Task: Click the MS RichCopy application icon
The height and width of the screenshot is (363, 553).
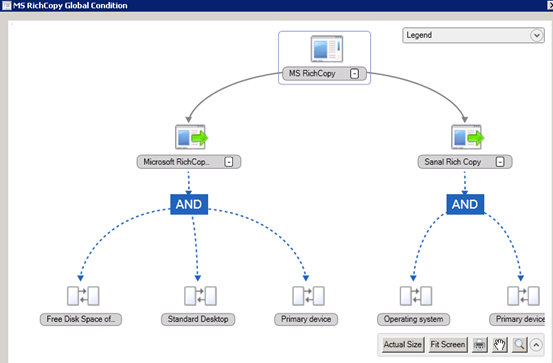Action: click(x=327, y=49)
